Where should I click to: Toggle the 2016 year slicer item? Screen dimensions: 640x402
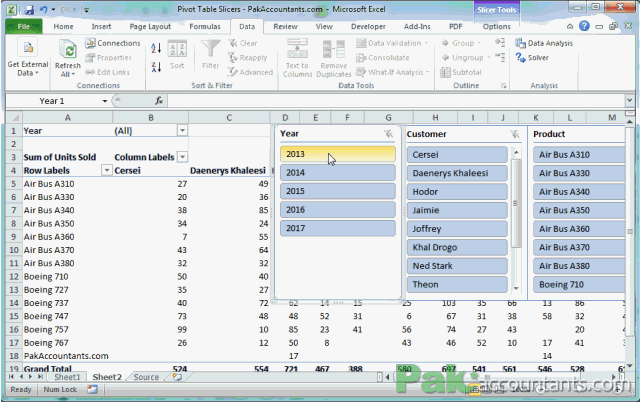pyautogui.click(x=338, y=210)
